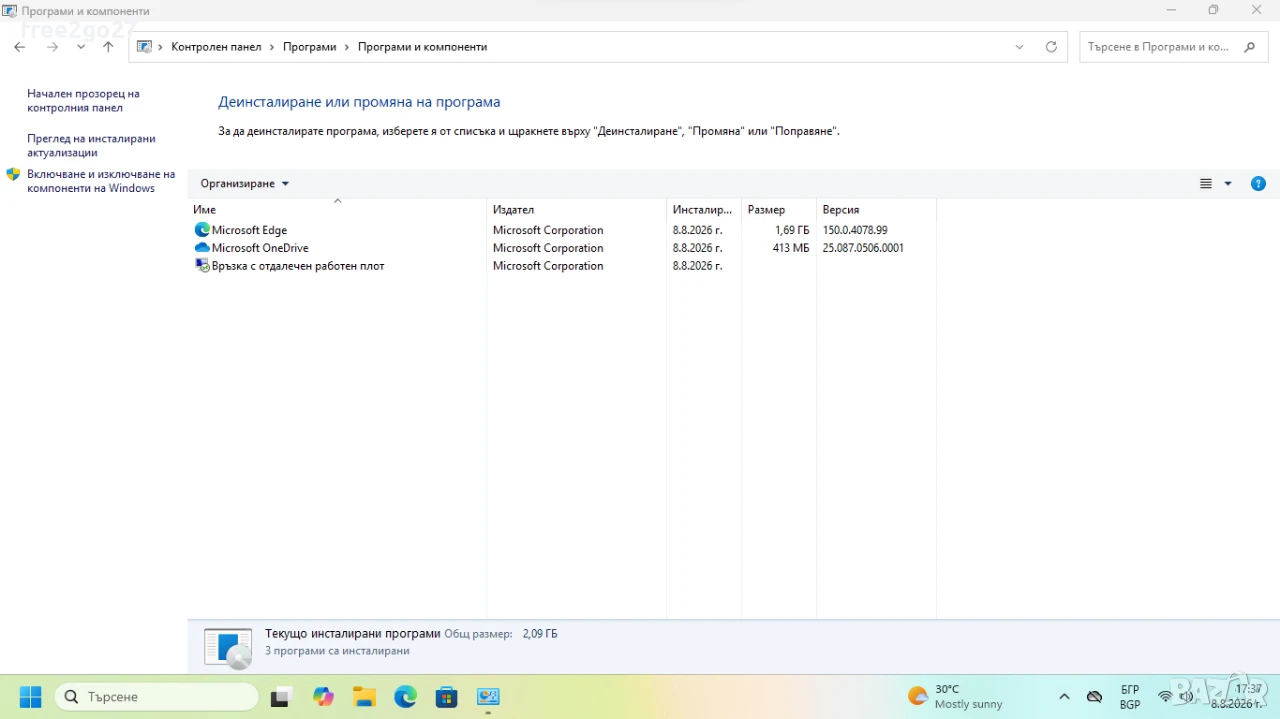Viewport: 1280px width, 719px height.
Task: Click Edge version '150.0.4078.99'
Action: (x=855, y=230)
